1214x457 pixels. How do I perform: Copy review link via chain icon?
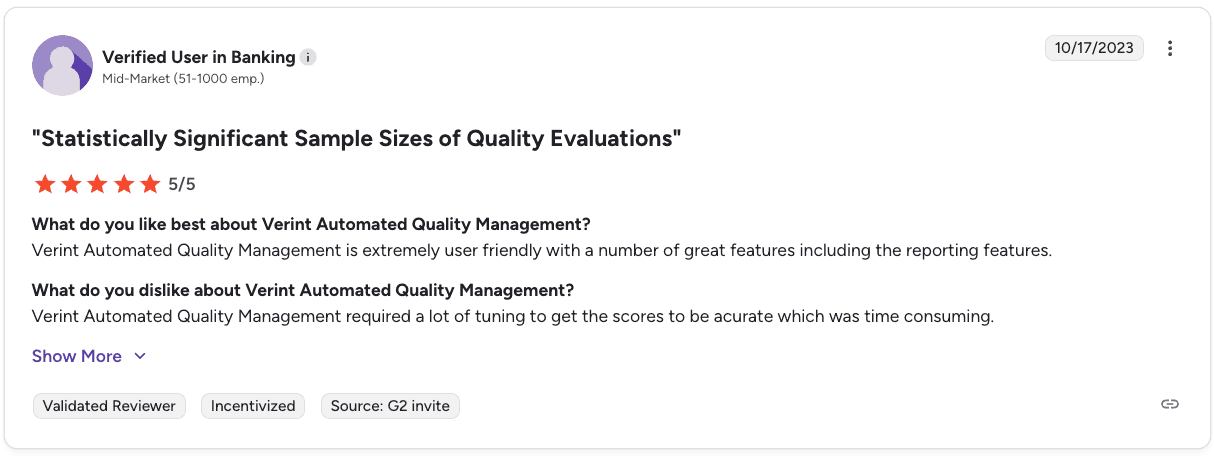[x=1170, y=404]
